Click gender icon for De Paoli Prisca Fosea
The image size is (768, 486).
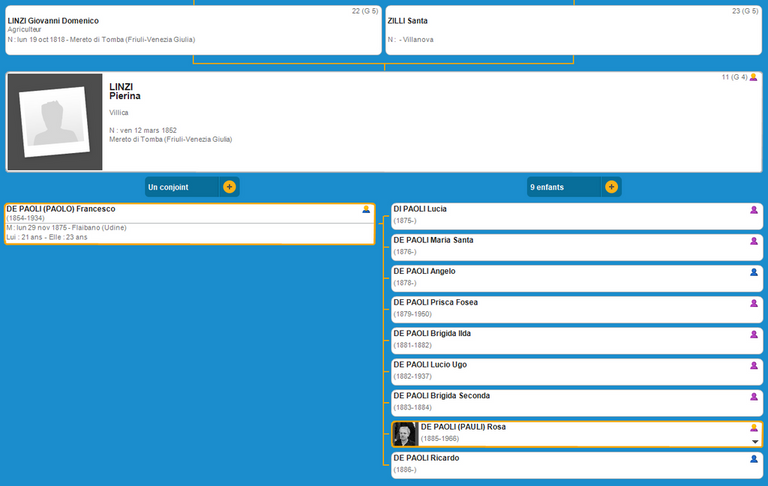754,303
